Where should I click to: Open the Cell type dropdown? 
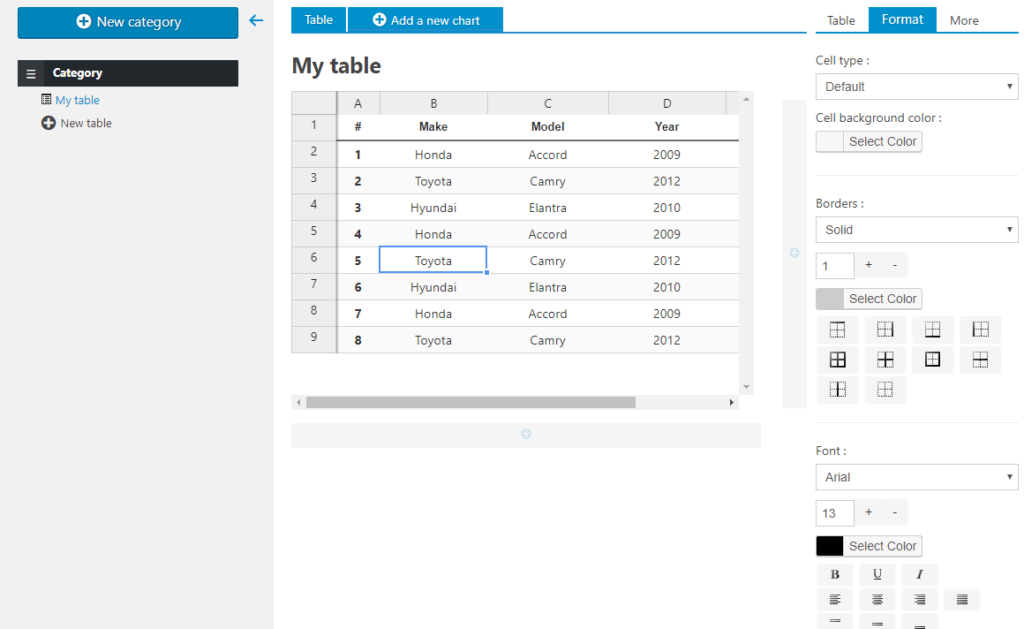pyautogui.click(x=916, y=87)
